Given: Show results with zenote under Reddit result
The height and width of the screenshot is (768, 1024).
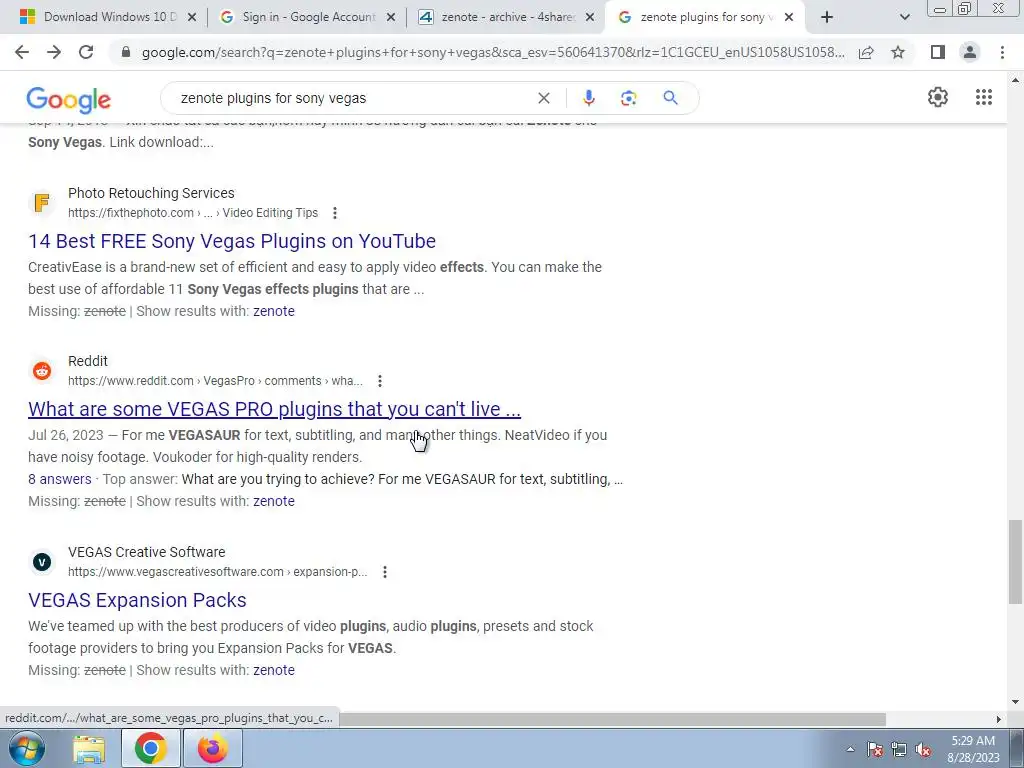Looking at the screenshot, I should click(x=274, y=502).
